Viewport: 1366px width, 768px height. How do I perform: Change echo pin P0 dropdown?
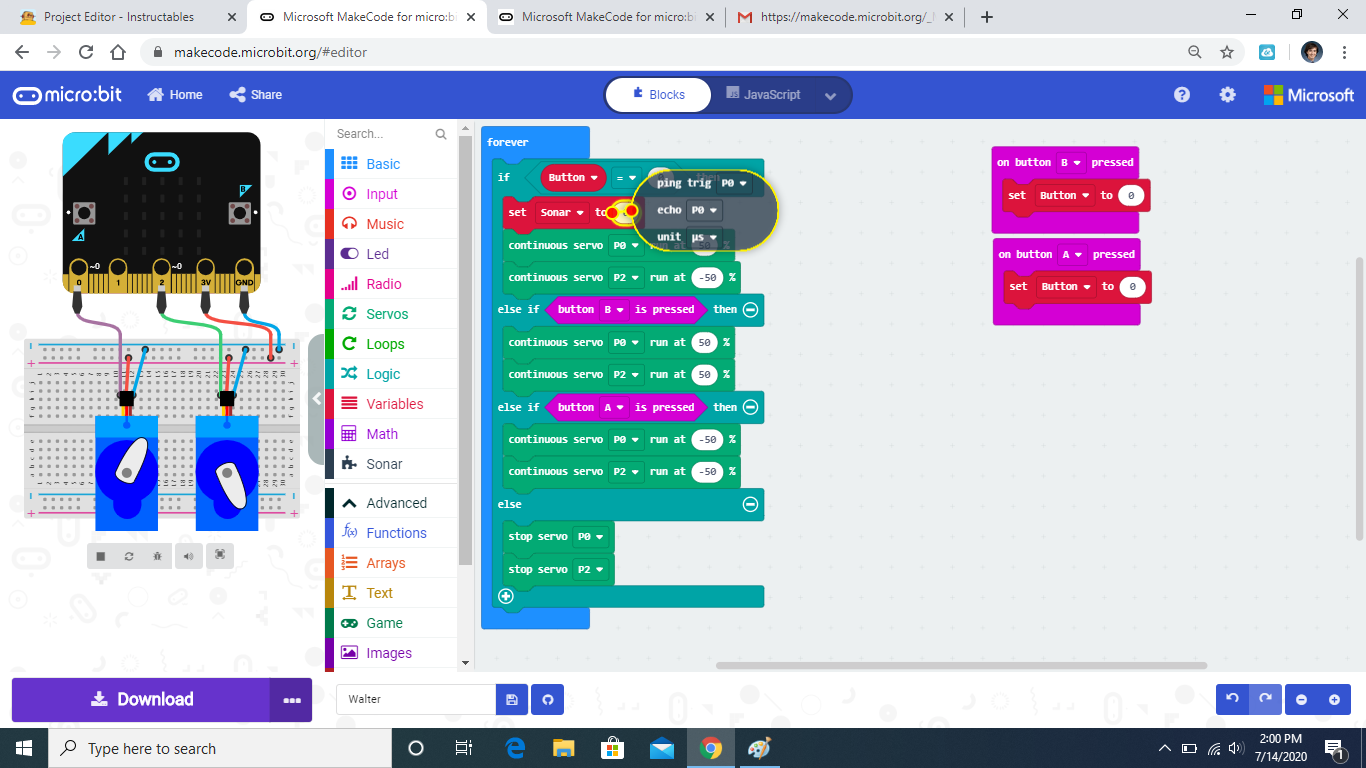[705, 211]
